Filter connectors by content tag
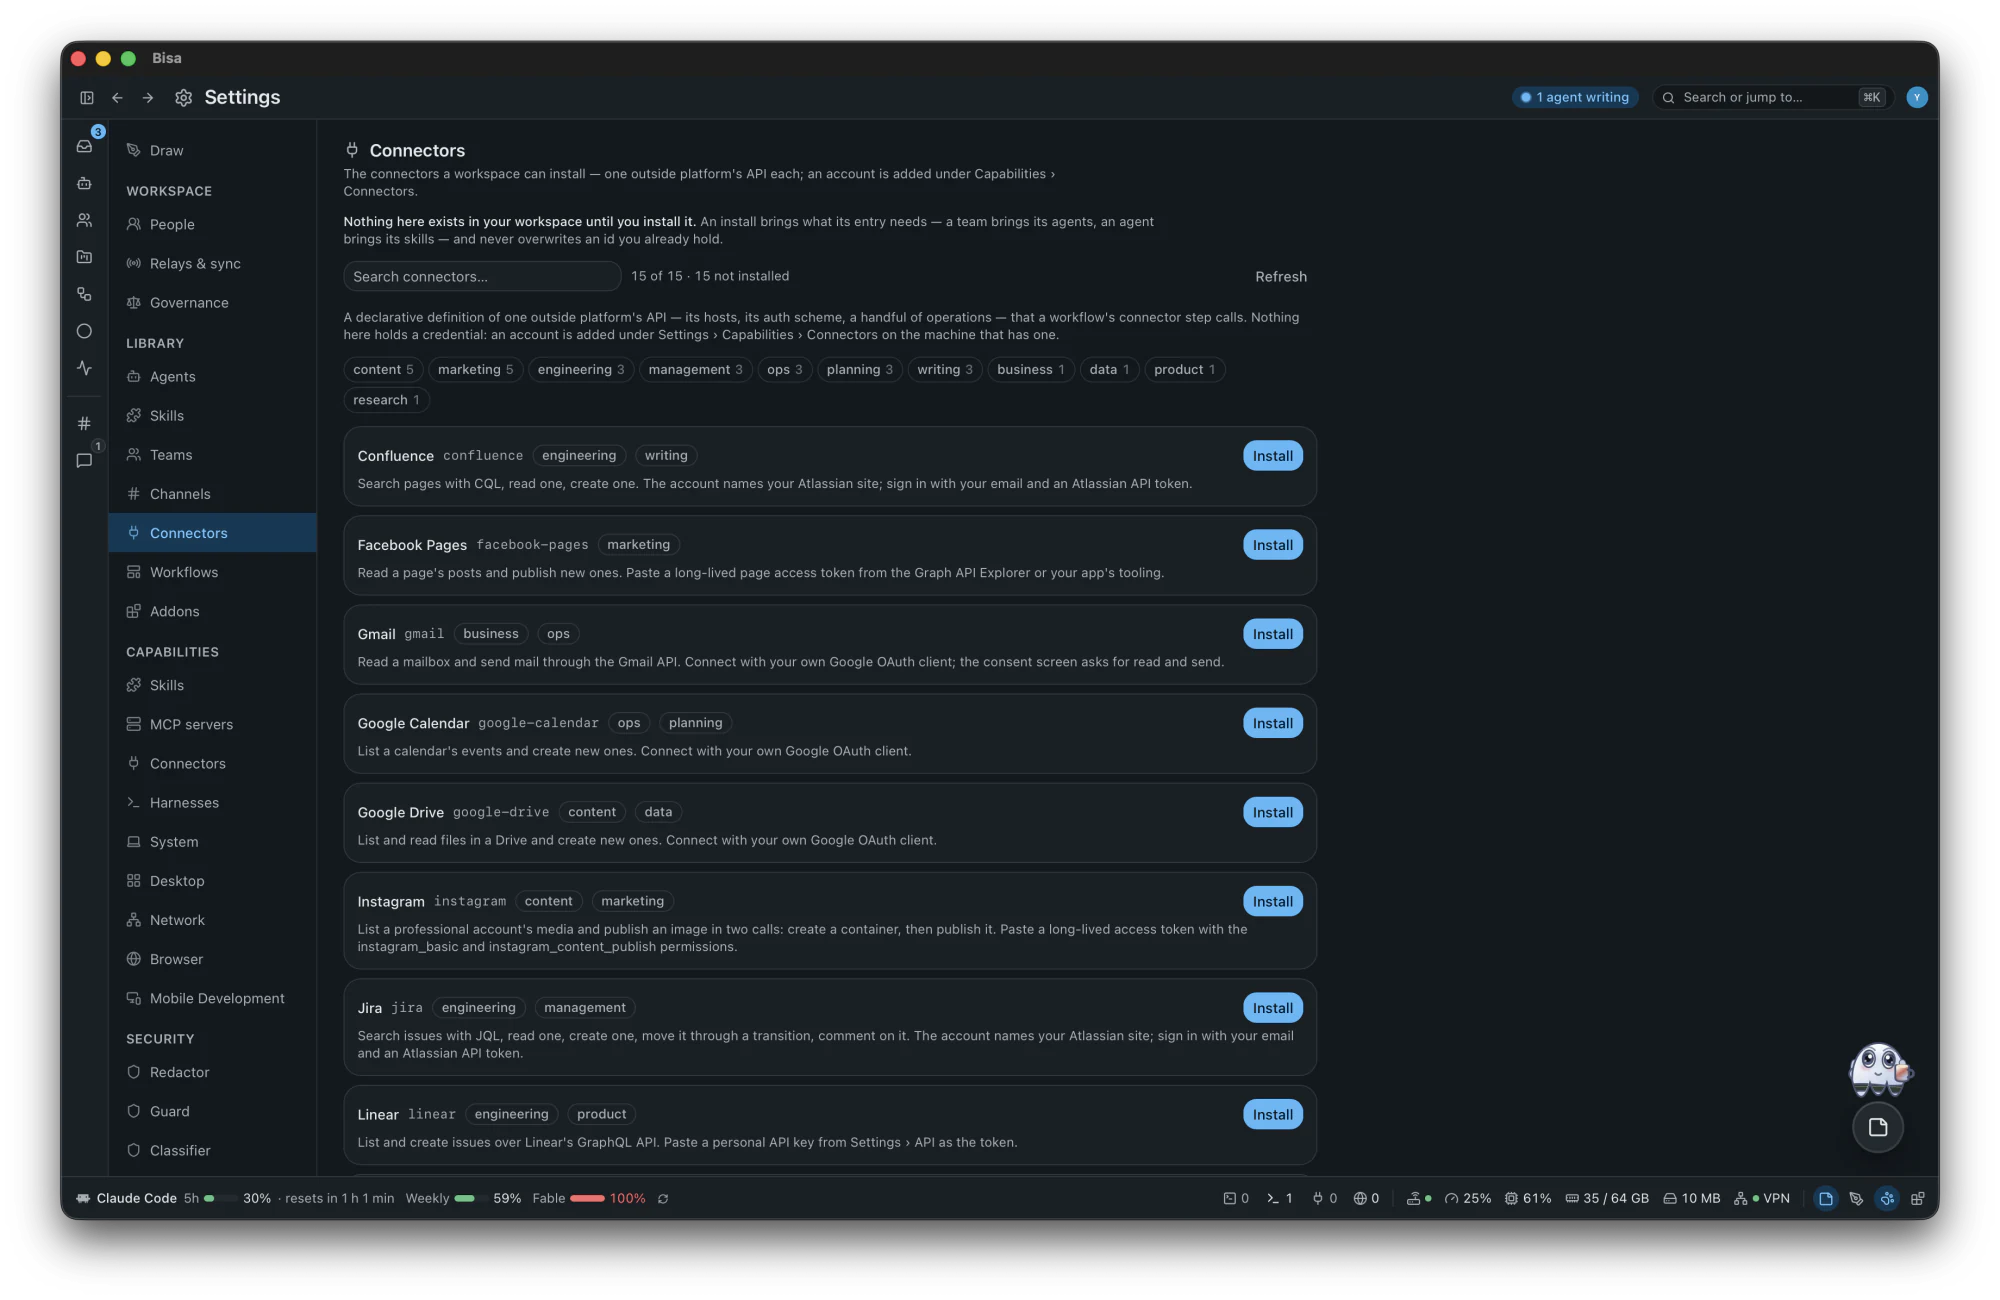 click(x=383, y=369)
